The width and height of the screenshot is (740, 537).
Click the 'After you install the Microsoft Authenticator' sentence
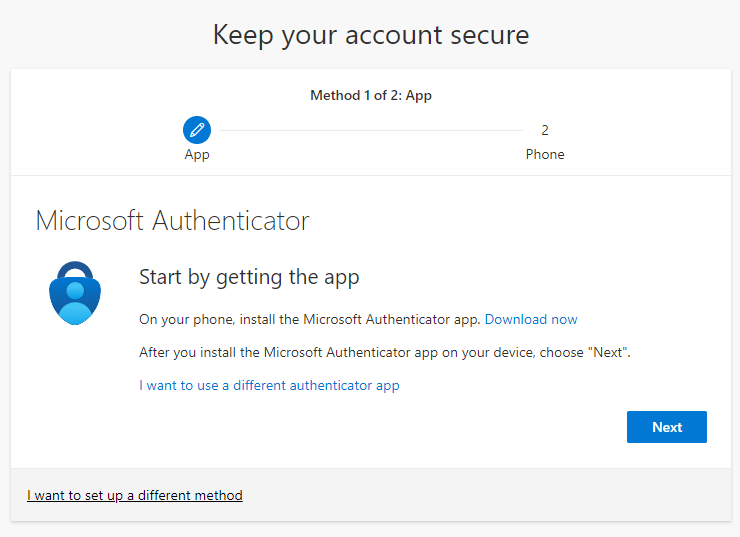click(385, 352)
